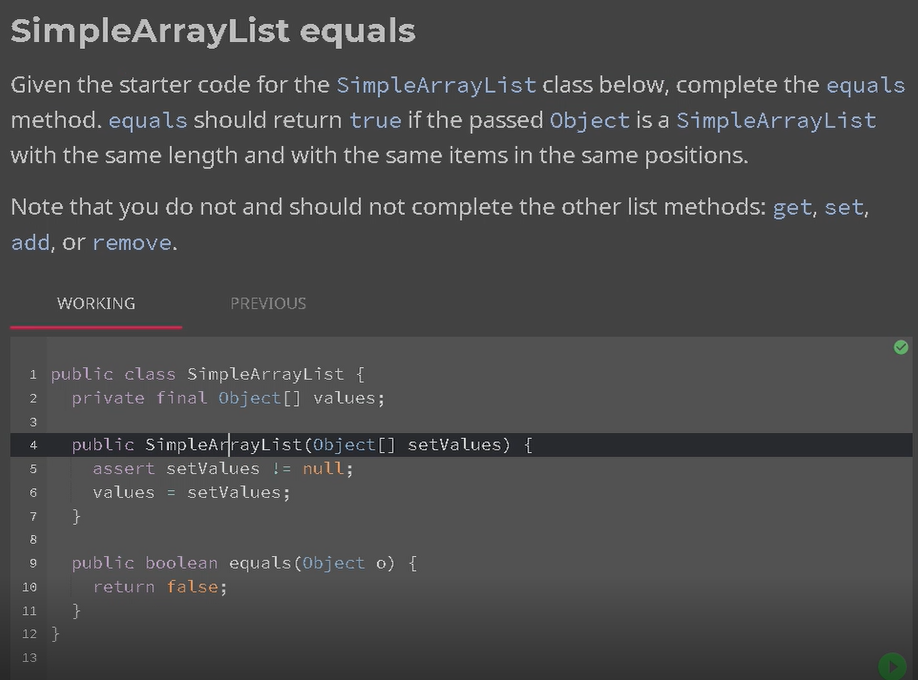Switch to the WORKING tab
The height and width of the screenshot is (680, 918).
[x=96, y=303]
